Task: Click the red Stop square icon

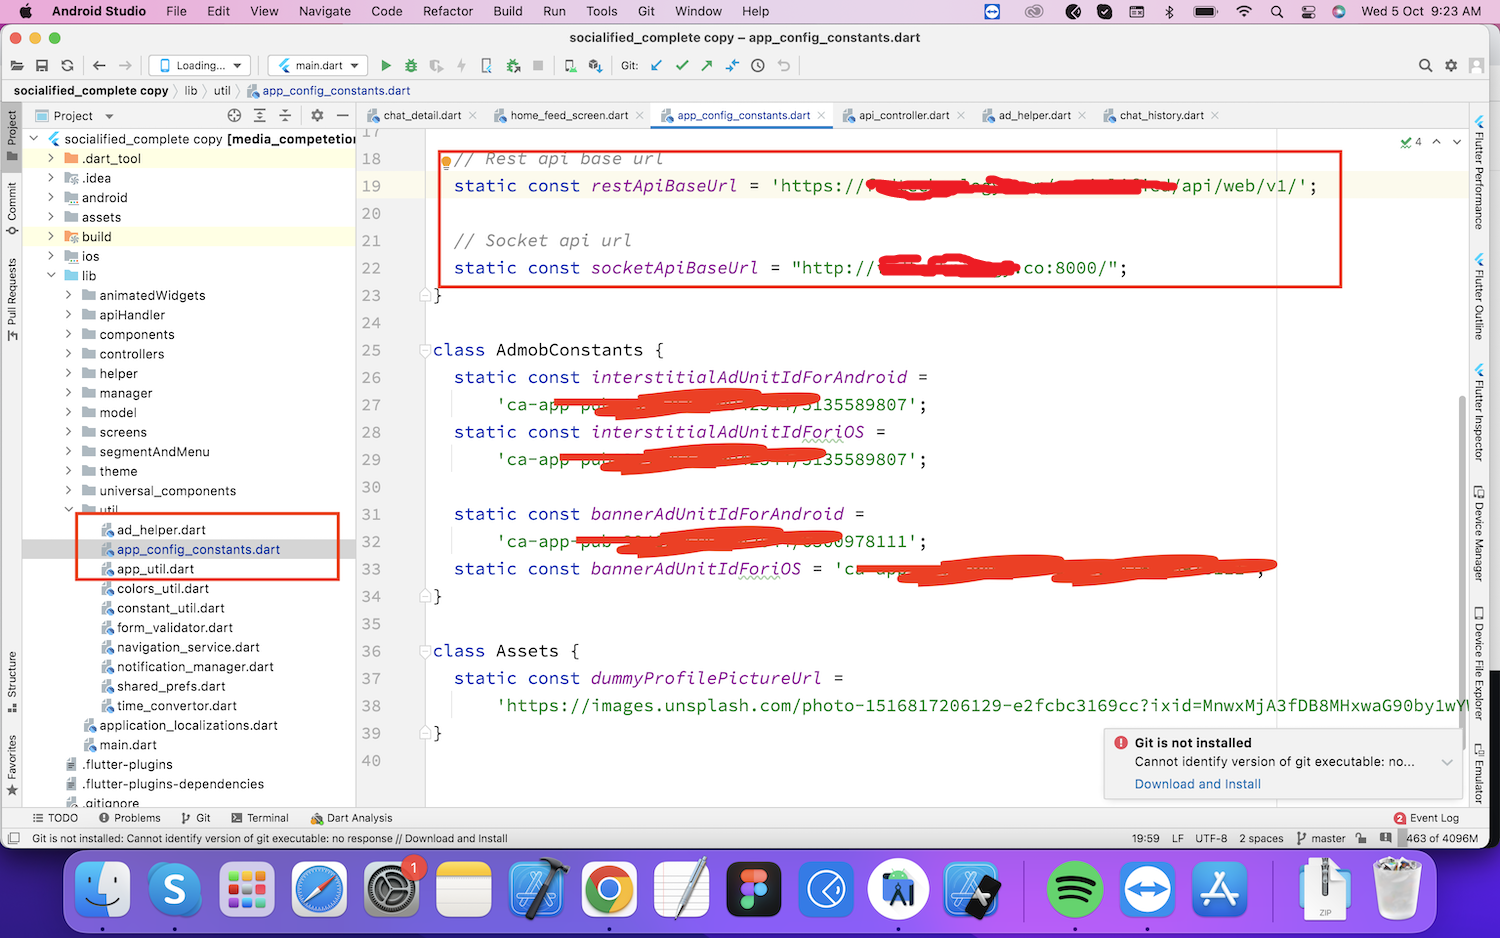Action: click(538, 66)
